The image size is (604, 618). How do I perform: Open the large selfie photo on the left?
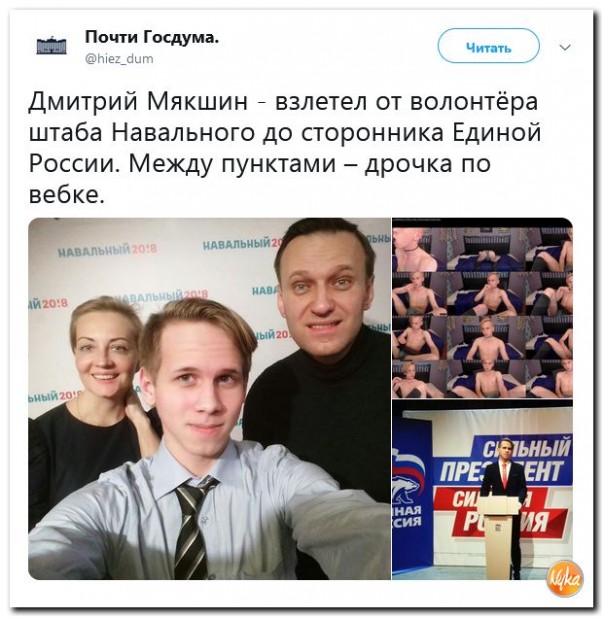click(209, 398)
